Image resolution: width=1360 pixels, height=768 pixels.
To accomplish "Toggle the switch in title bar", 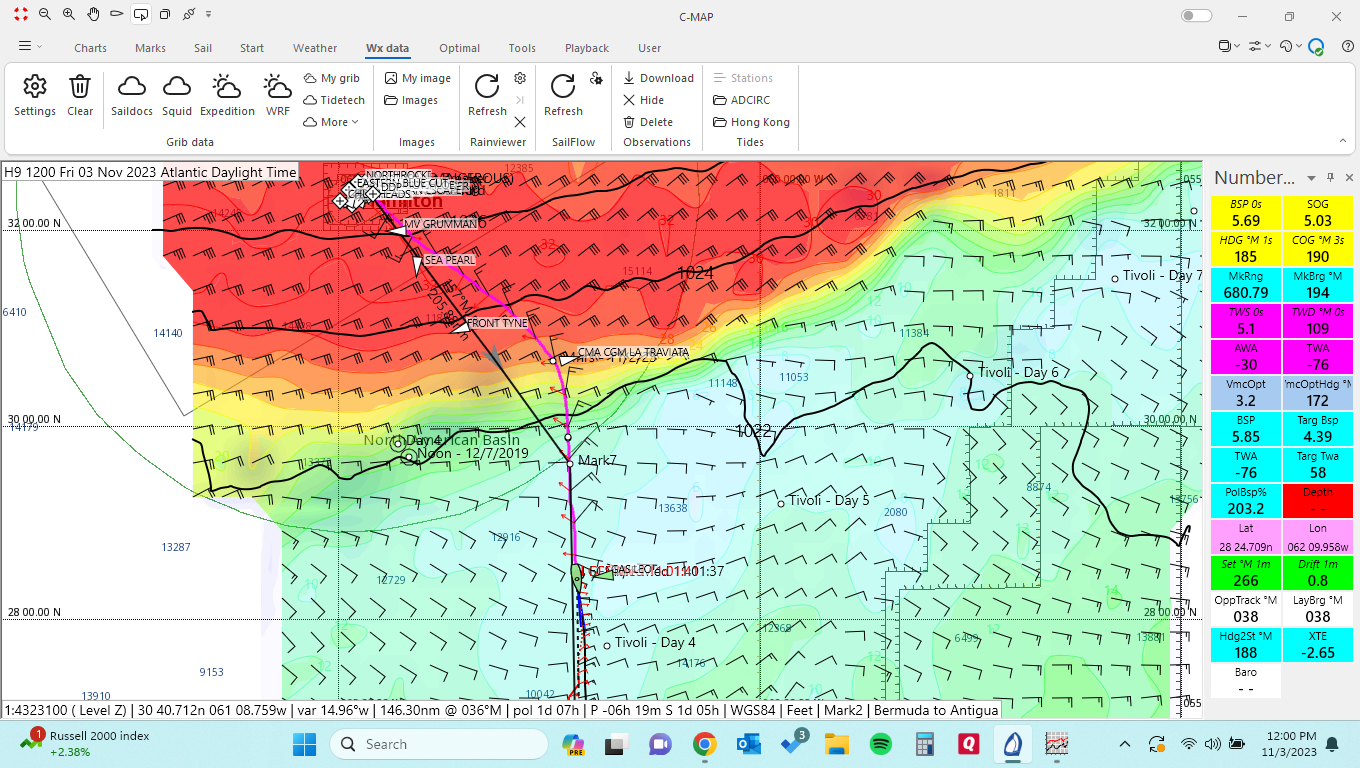I will click(1196, 16).
